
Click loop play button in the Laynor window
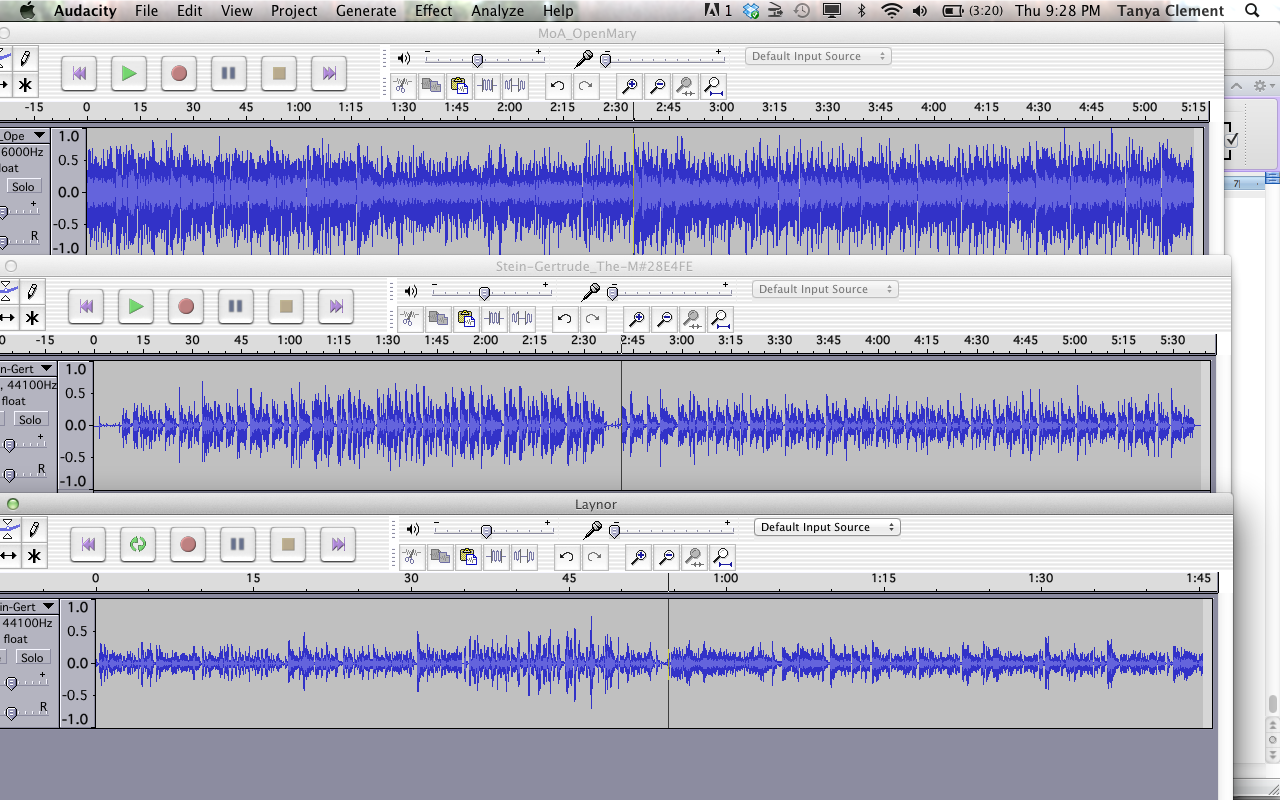click(138, 544)
